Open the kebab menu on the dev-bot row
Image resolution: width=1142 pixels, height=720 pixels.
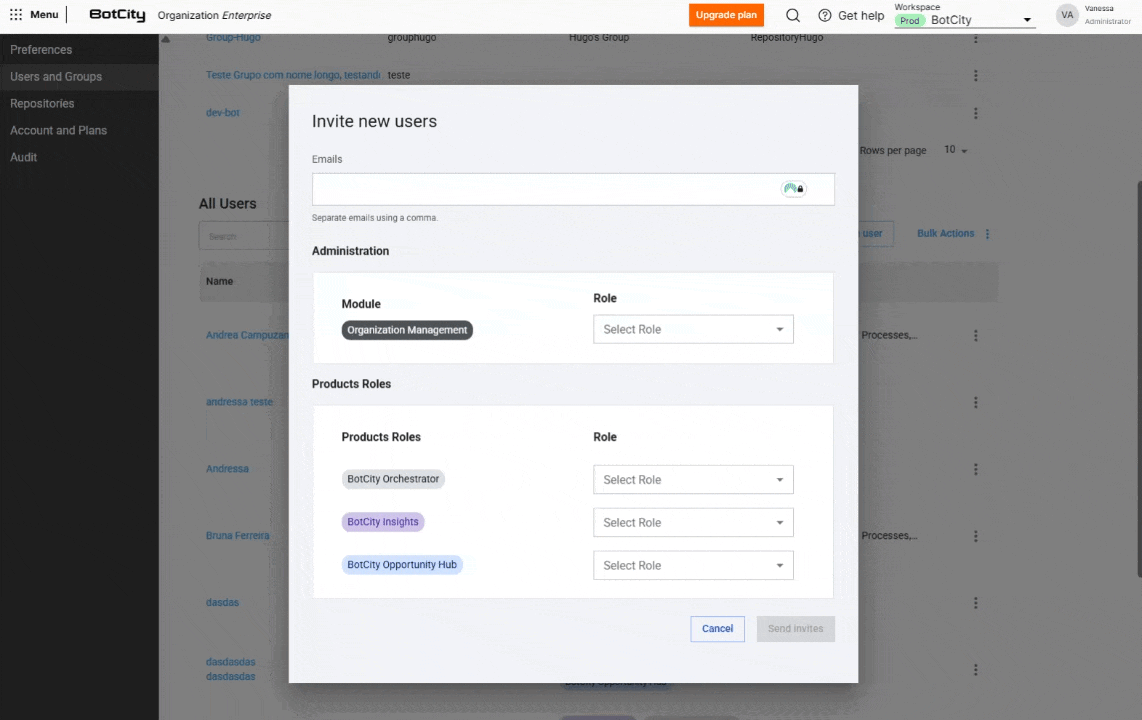976,113
